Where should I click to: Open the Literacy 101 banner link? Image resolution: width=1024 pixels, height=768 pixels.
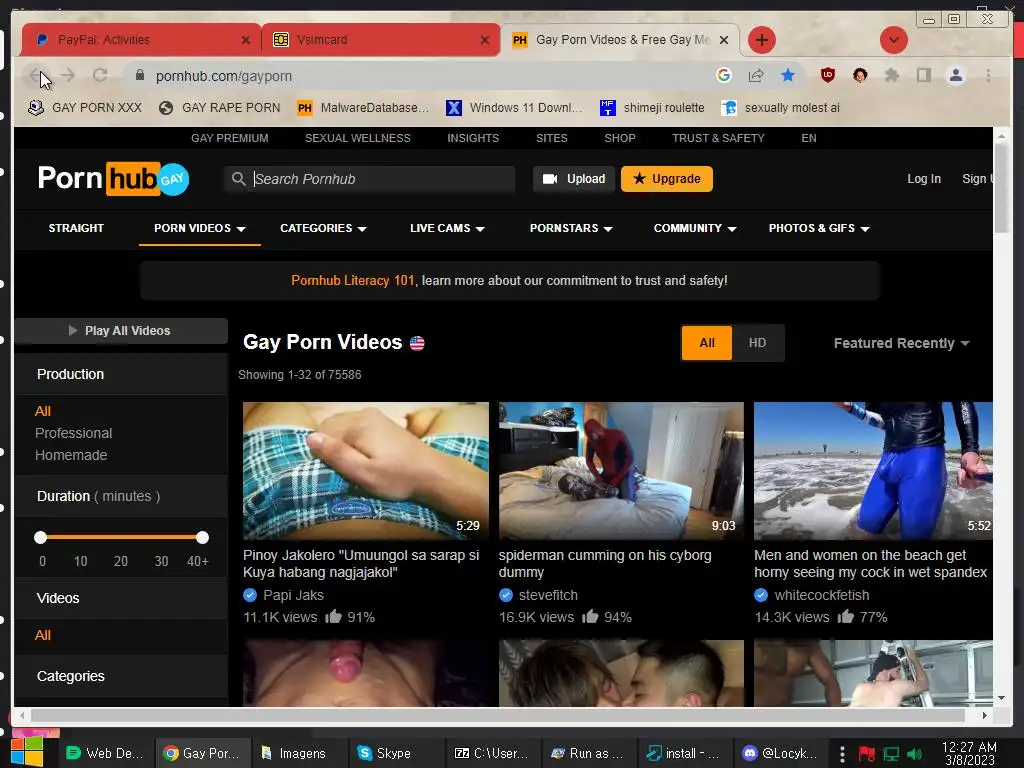tap(353, 281)
